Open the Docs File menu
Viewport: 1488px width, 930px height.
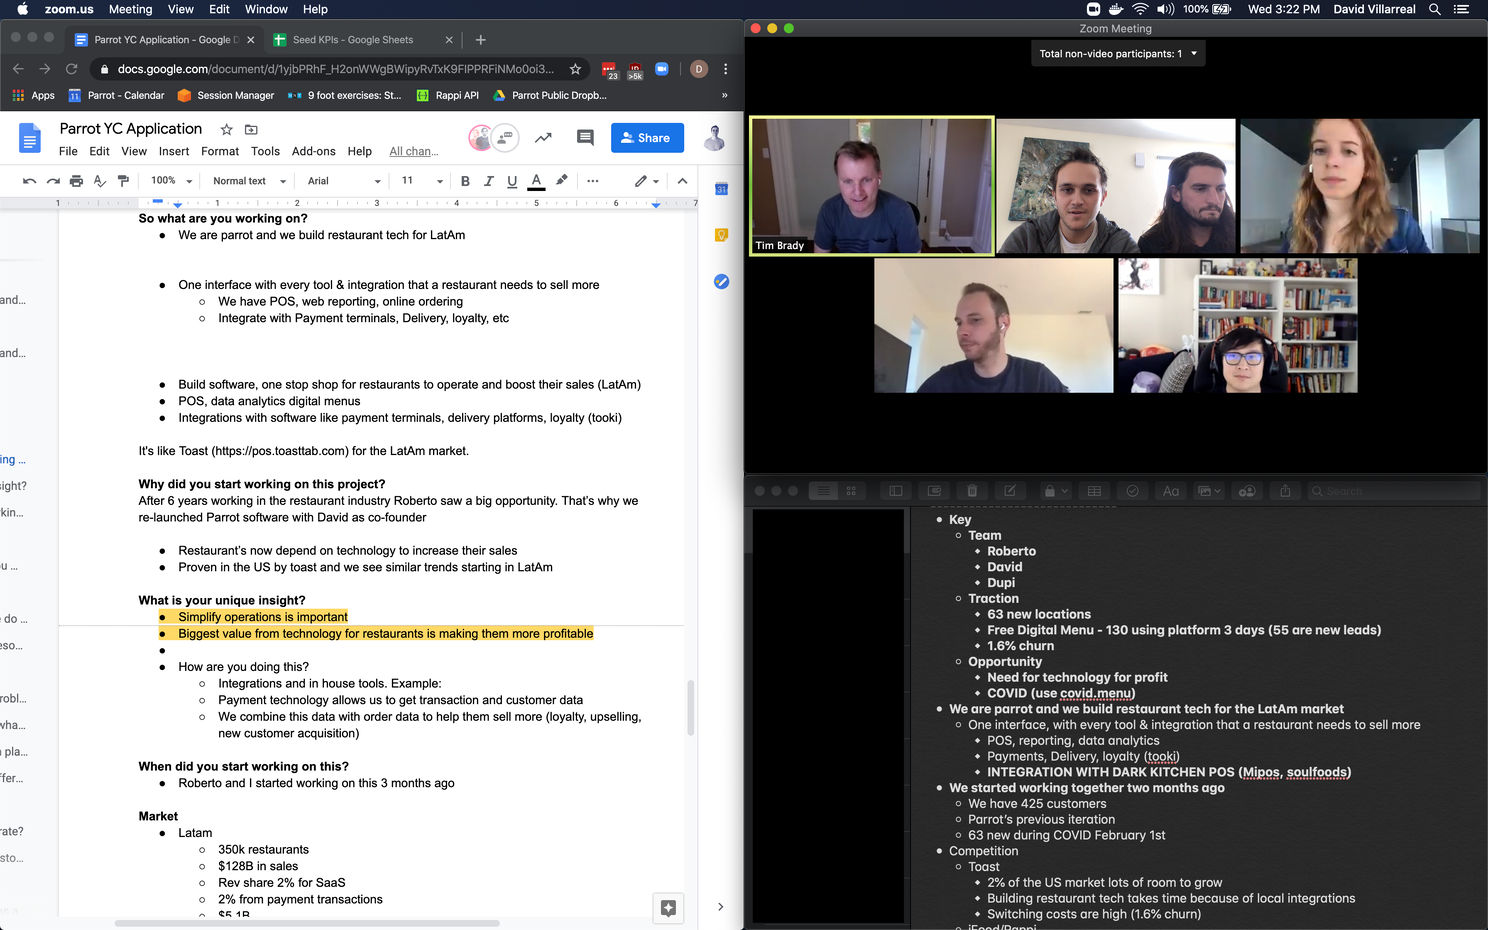68,151
